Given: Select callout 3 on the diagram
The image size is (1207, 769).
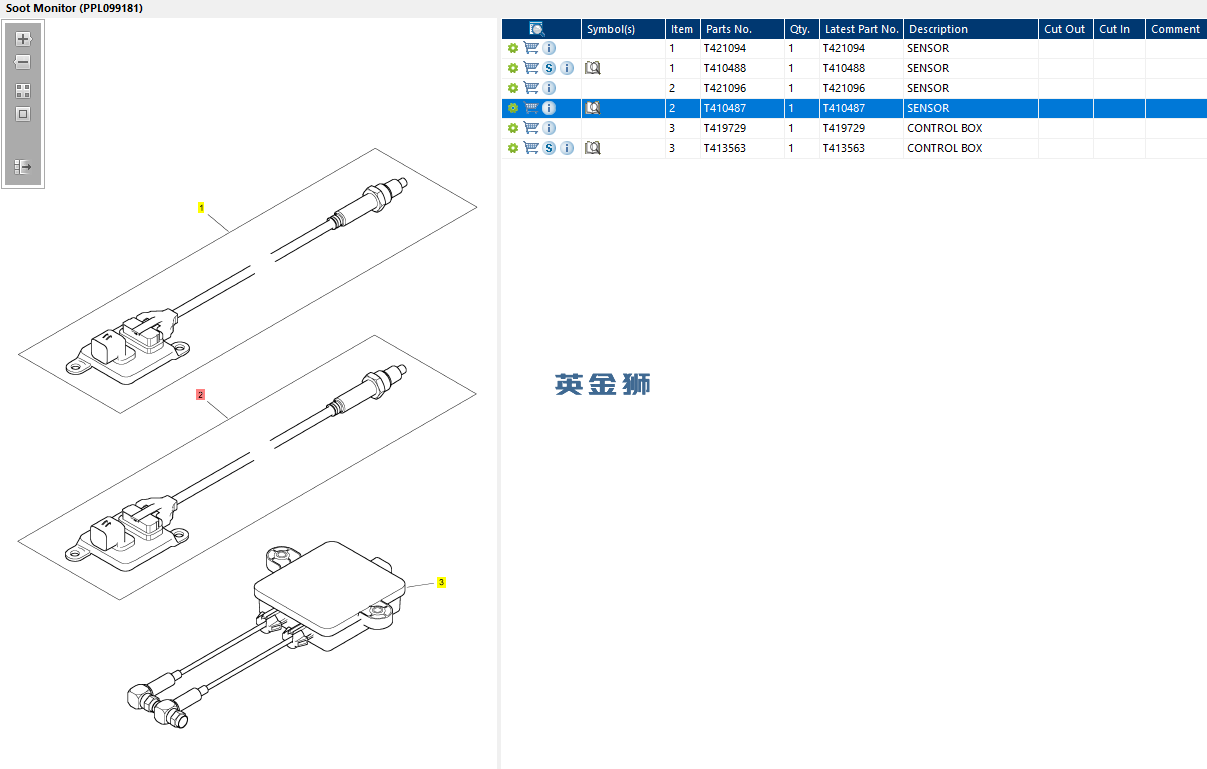Looking at the screenshot, I should (x=441, y=582).
